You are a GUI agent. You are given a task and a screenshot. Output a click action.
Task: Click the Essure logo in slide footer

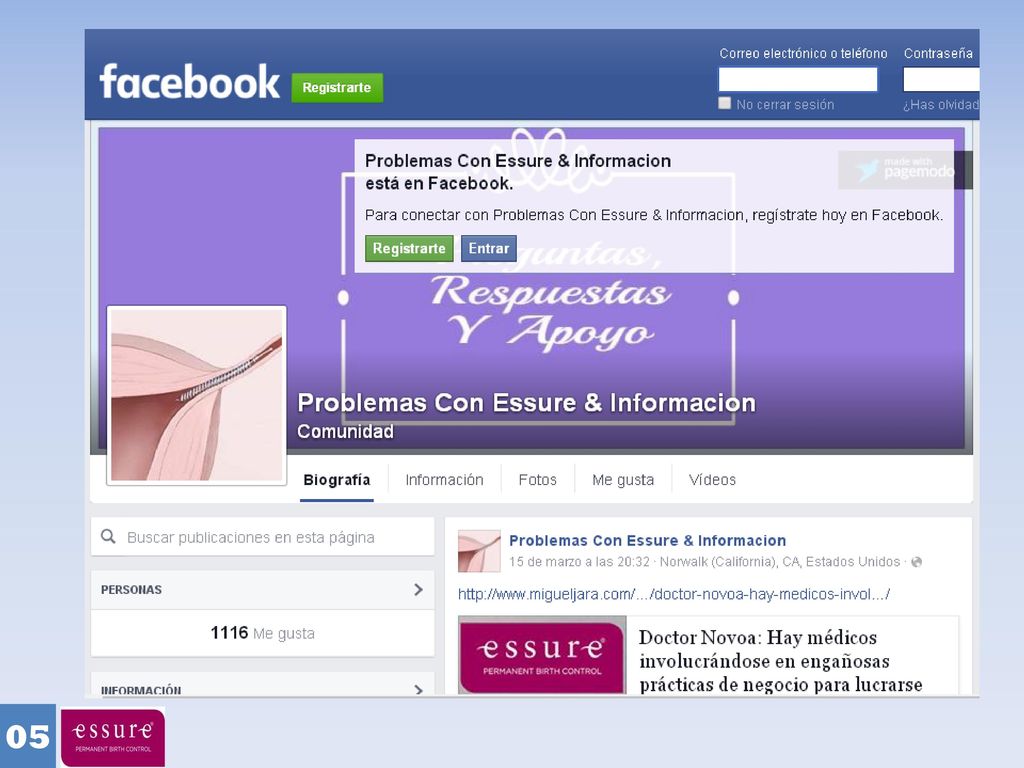coord(113,737)
